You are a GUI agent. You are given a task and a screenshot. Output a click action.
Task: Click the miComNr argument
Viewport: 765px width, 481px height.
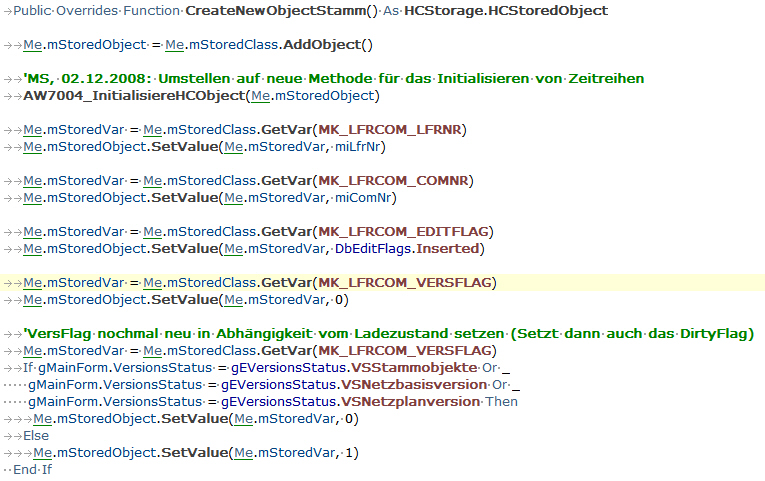click(363, 198)
